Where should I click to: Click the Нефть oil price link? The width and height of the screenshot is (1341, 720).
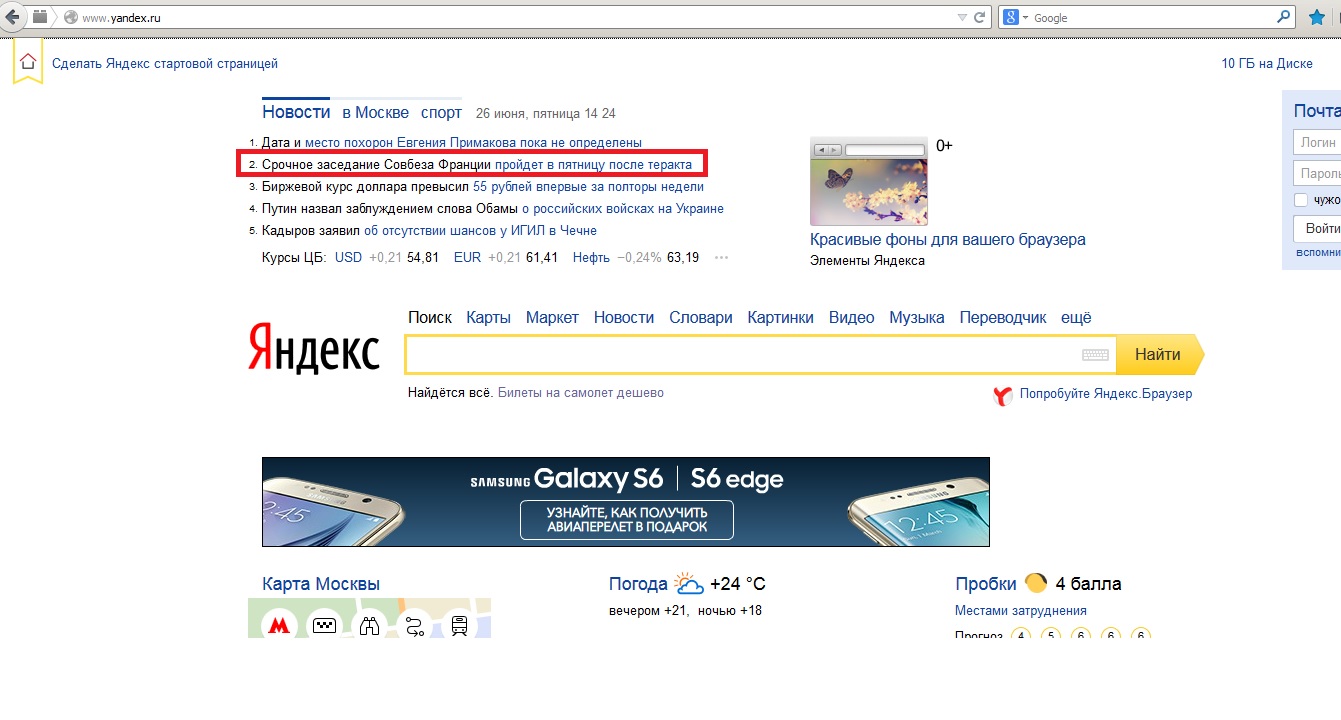click(x=591, y=257)
